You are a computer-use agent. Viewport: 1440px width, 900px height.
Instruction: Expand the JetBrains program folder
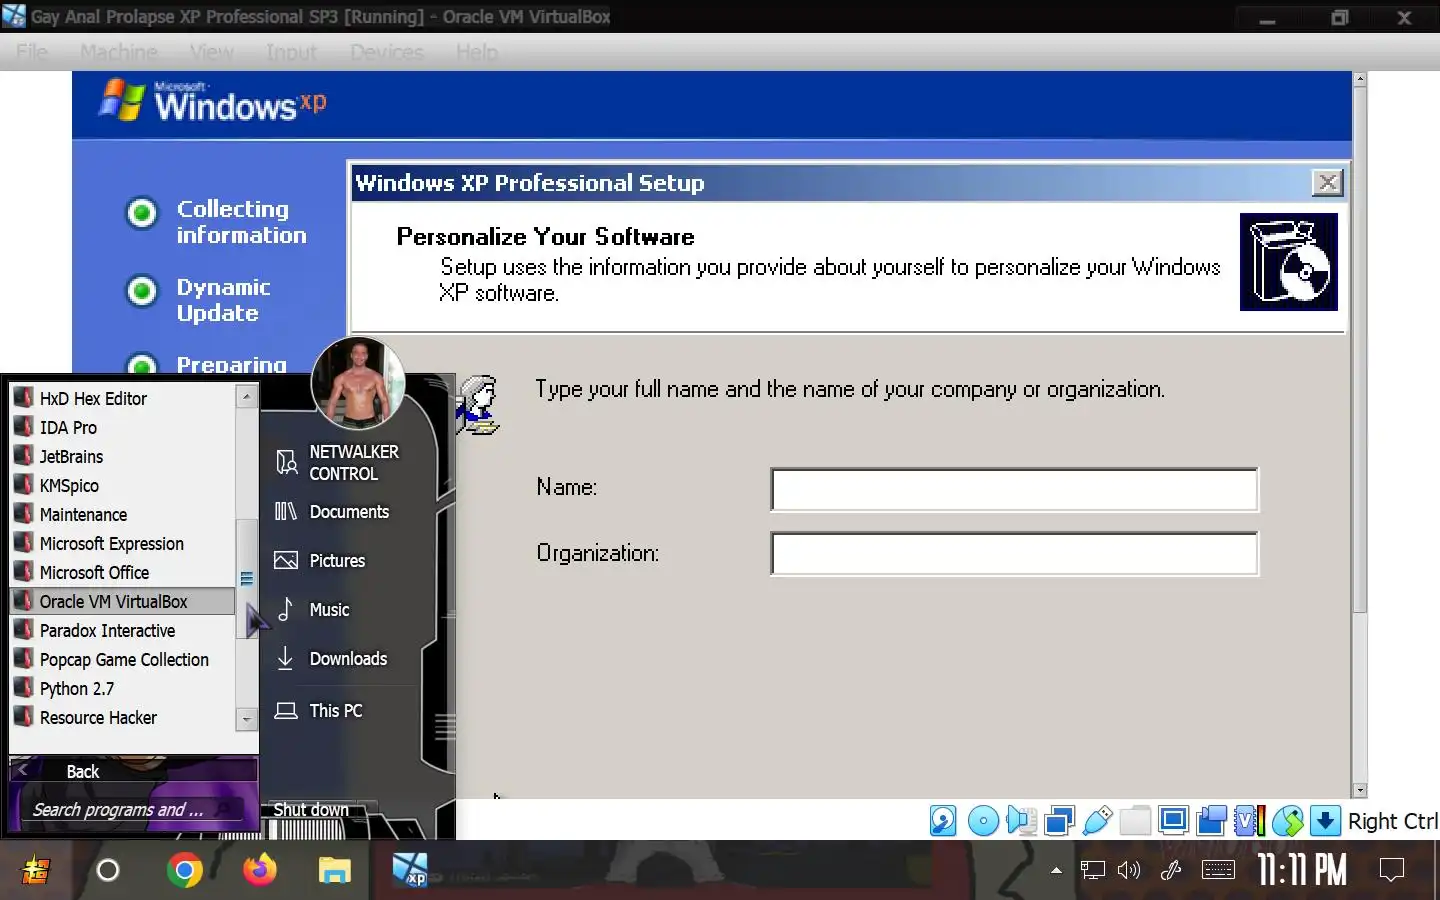click(x=123, y=456)
